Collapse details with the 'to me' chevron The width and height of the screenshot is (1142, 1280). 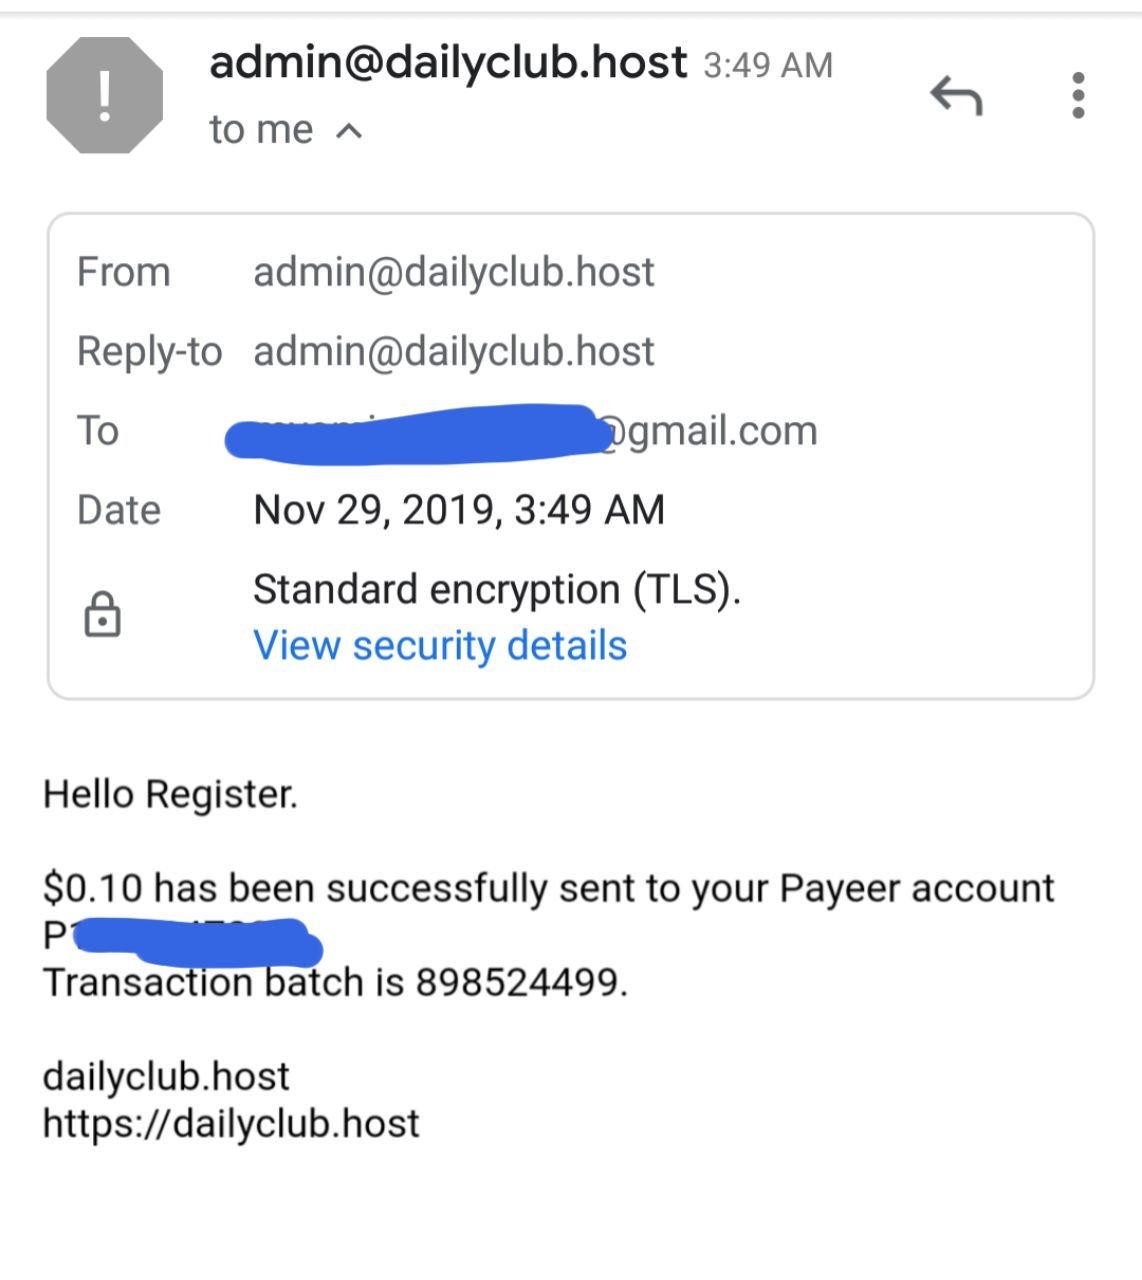click(x=348, y=131)
